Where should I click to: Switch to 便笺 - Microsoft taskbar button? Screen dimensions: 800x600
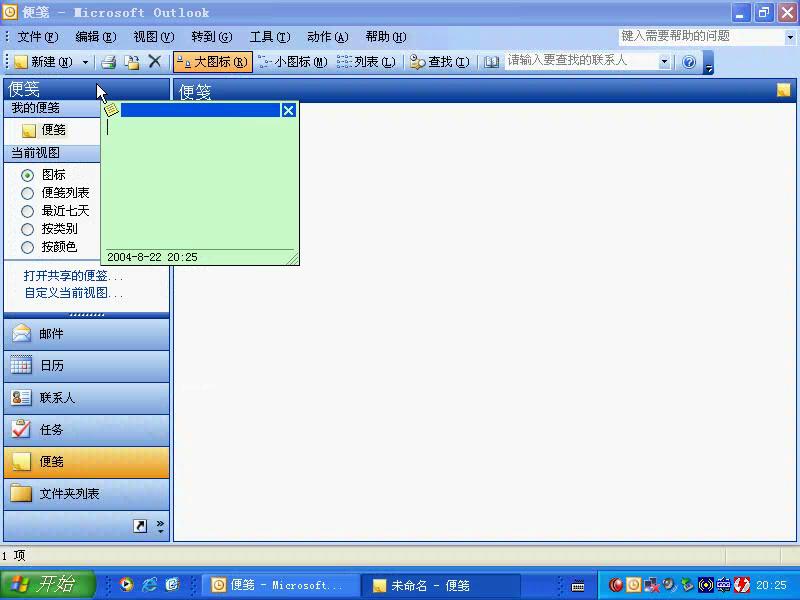pyautogui.click(x=280, y=585)
